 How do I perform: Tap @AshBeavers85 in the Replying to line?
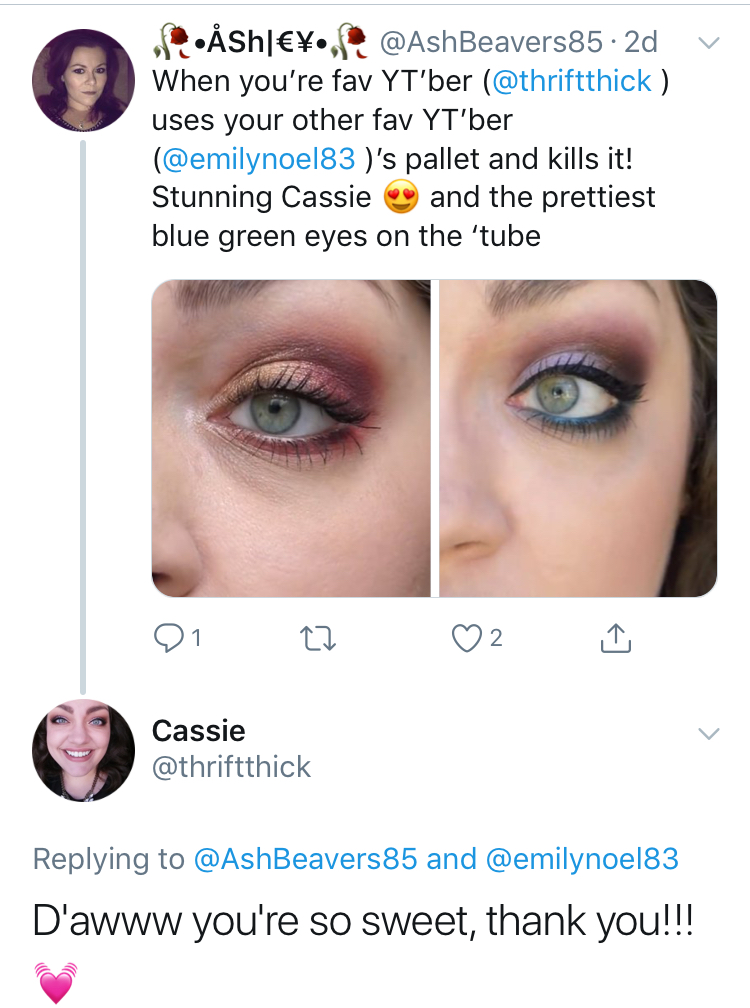pyautogui.click(x=305, y=859)
